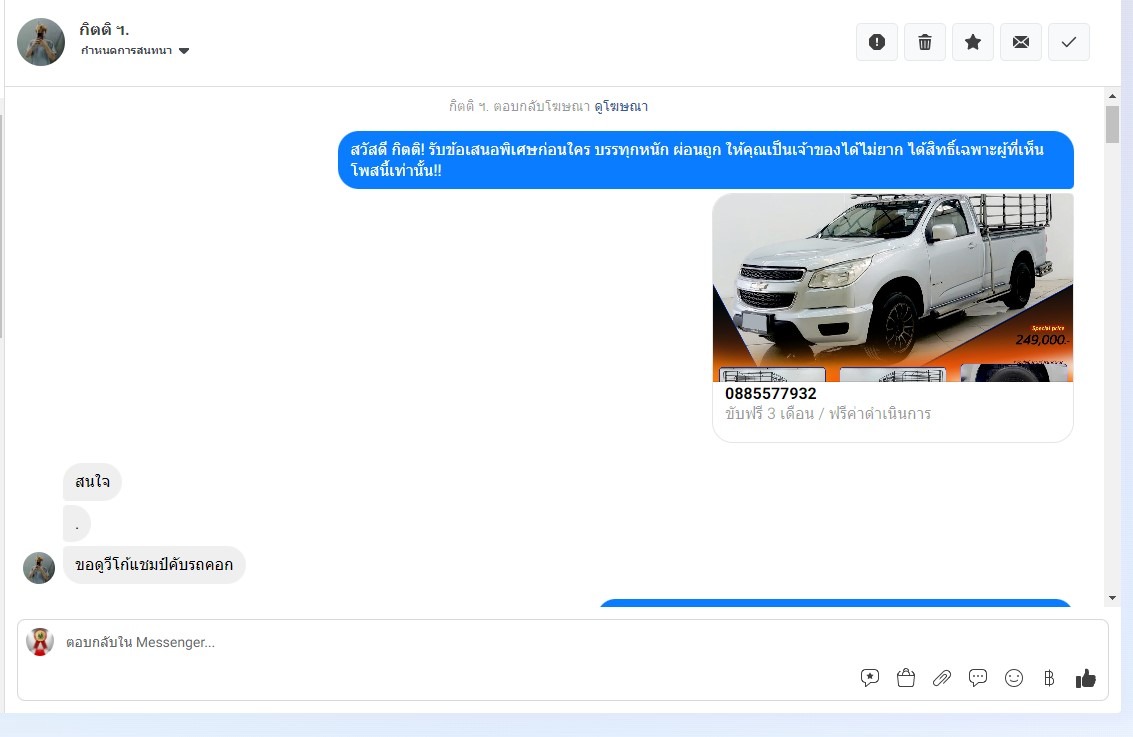
Task: Open the silver pickup truck ad image
Action: [892, 287]
